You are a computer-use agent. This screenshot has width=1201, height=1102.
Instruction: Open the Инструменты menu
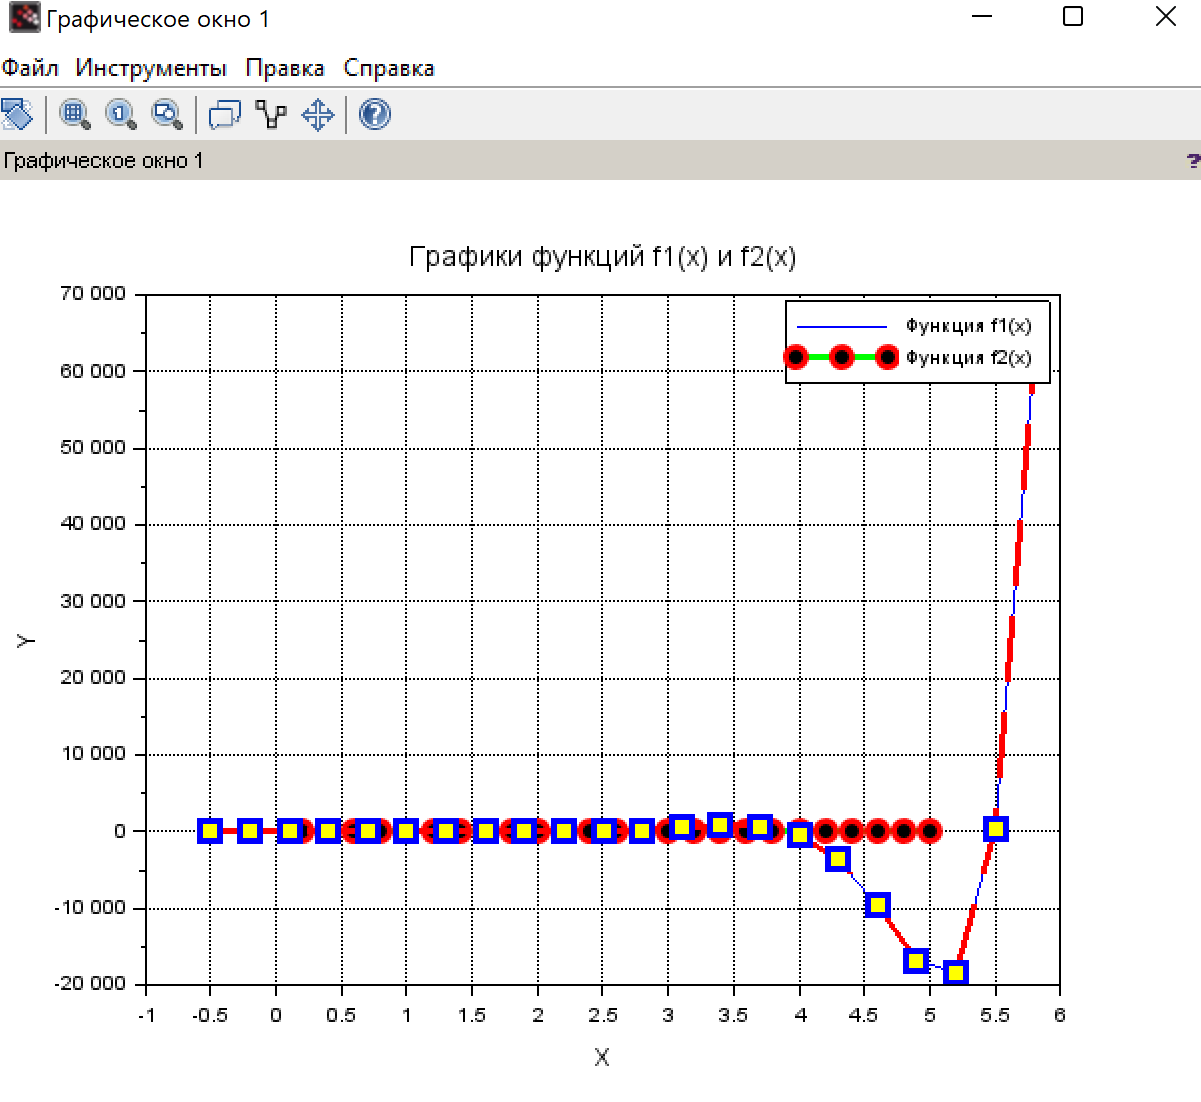coord(151,68)
